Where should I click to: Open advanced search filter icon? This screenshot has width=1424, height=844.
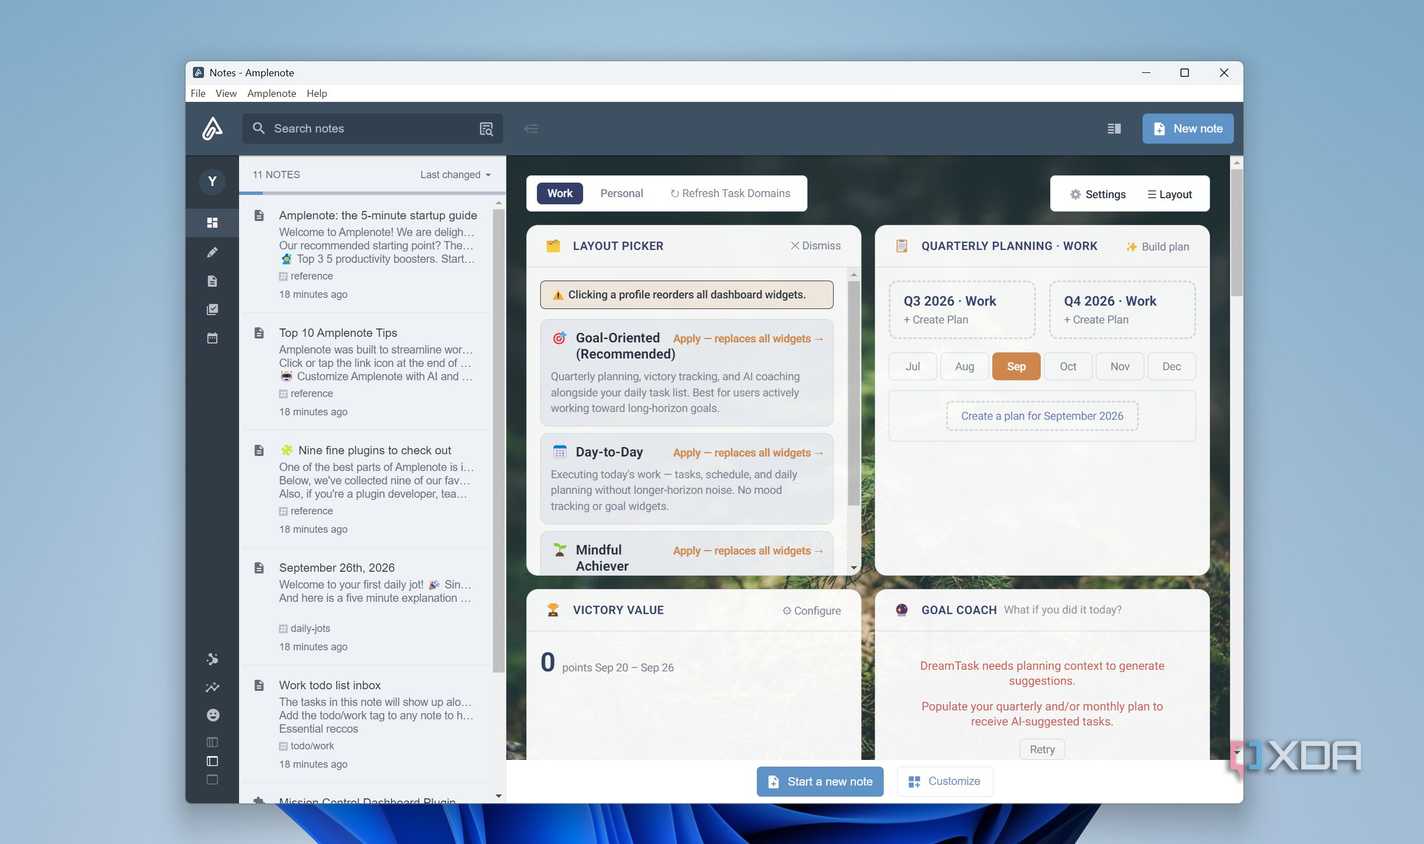click(486, 129)
